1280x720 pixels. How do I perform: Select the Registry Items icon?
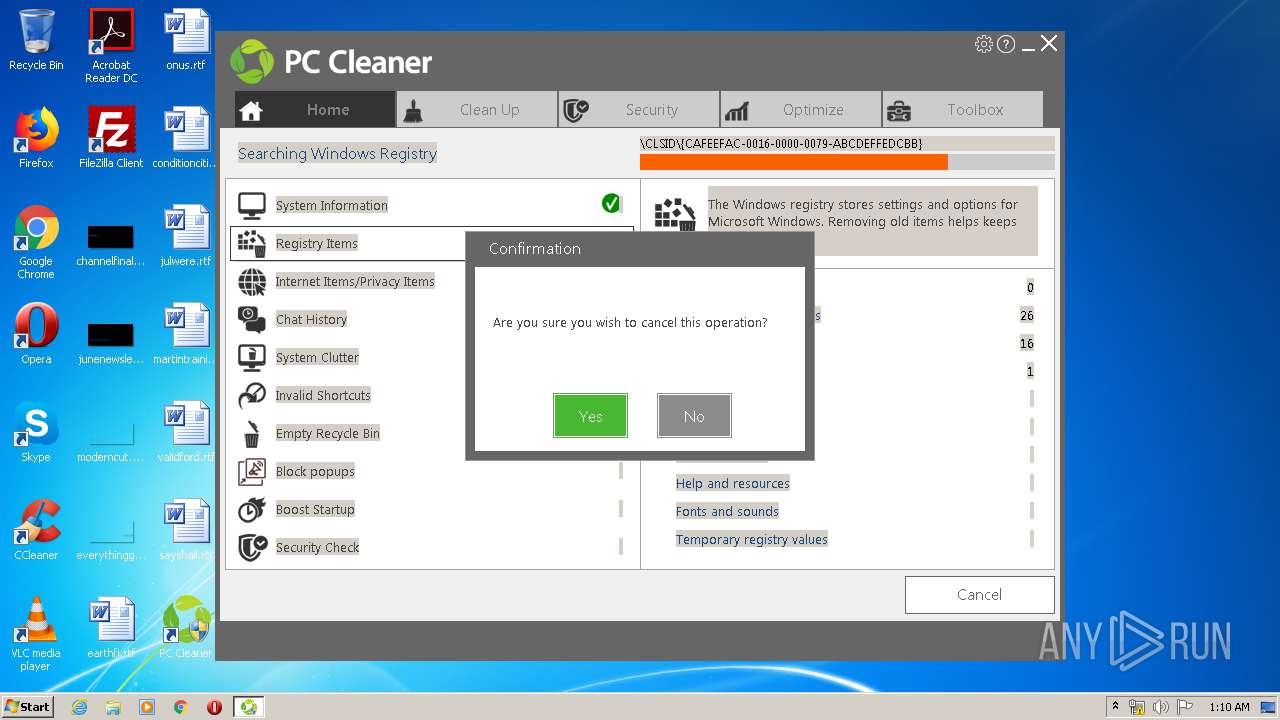click(x=252, y=243)
